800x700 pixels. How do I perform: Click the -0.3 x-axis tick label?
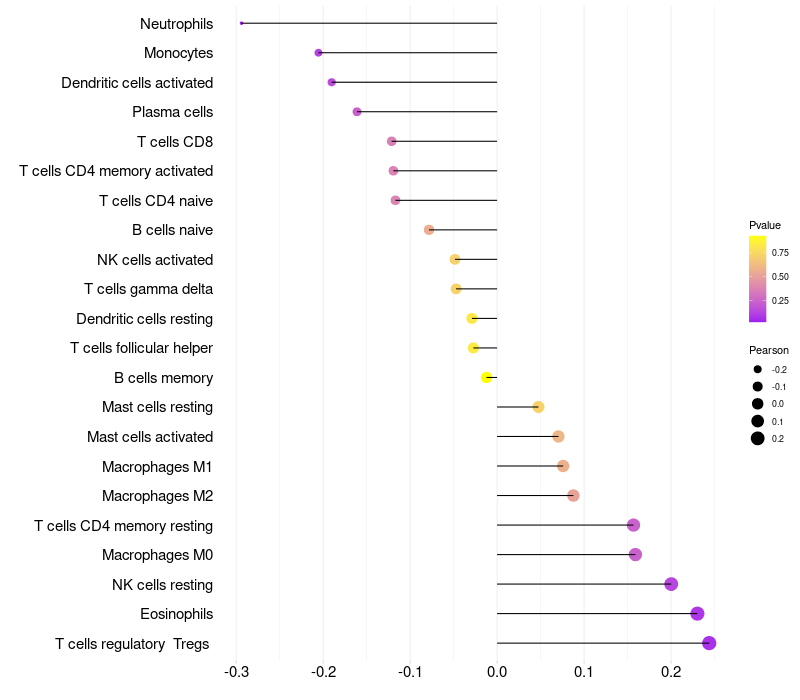click(x=236, y=671)
